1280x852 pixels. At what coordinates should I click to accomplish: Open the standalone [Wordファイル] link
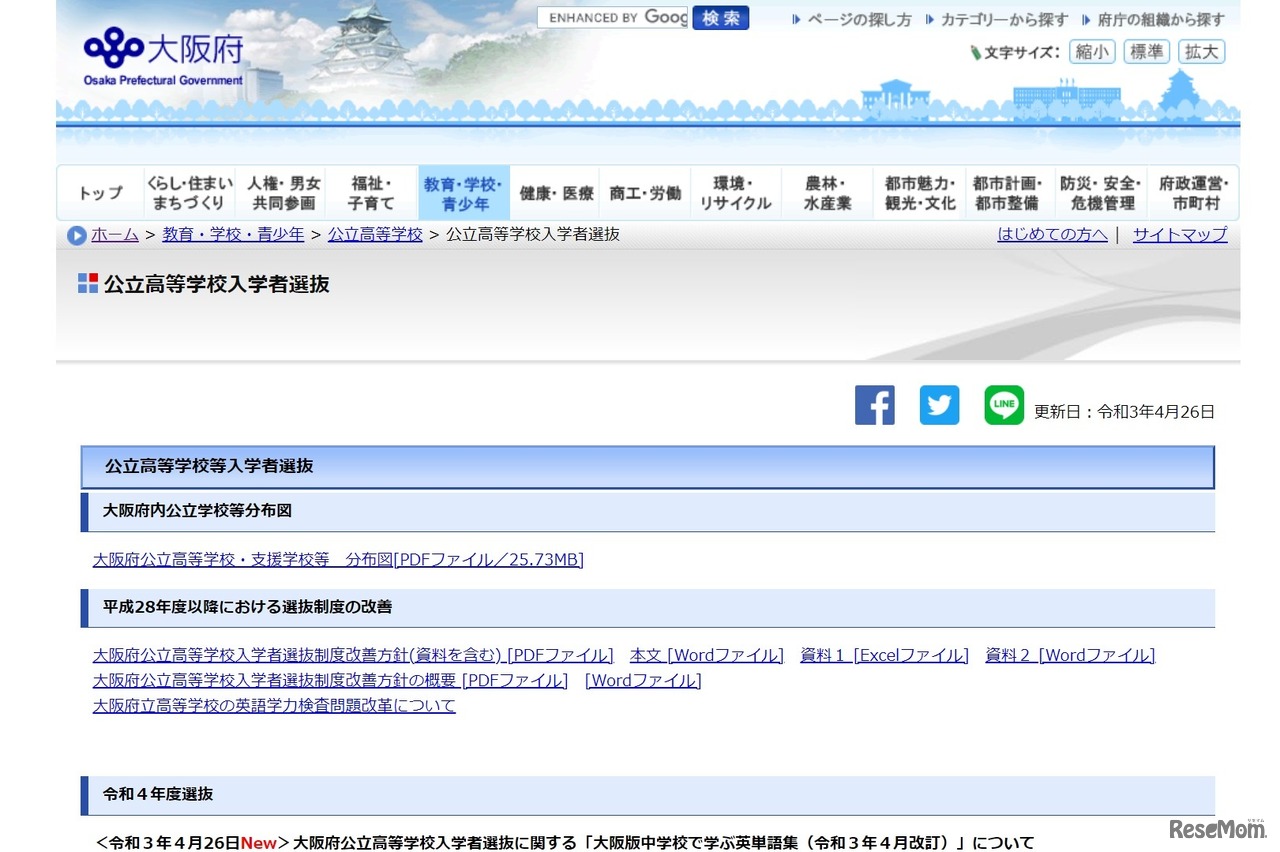643,681
